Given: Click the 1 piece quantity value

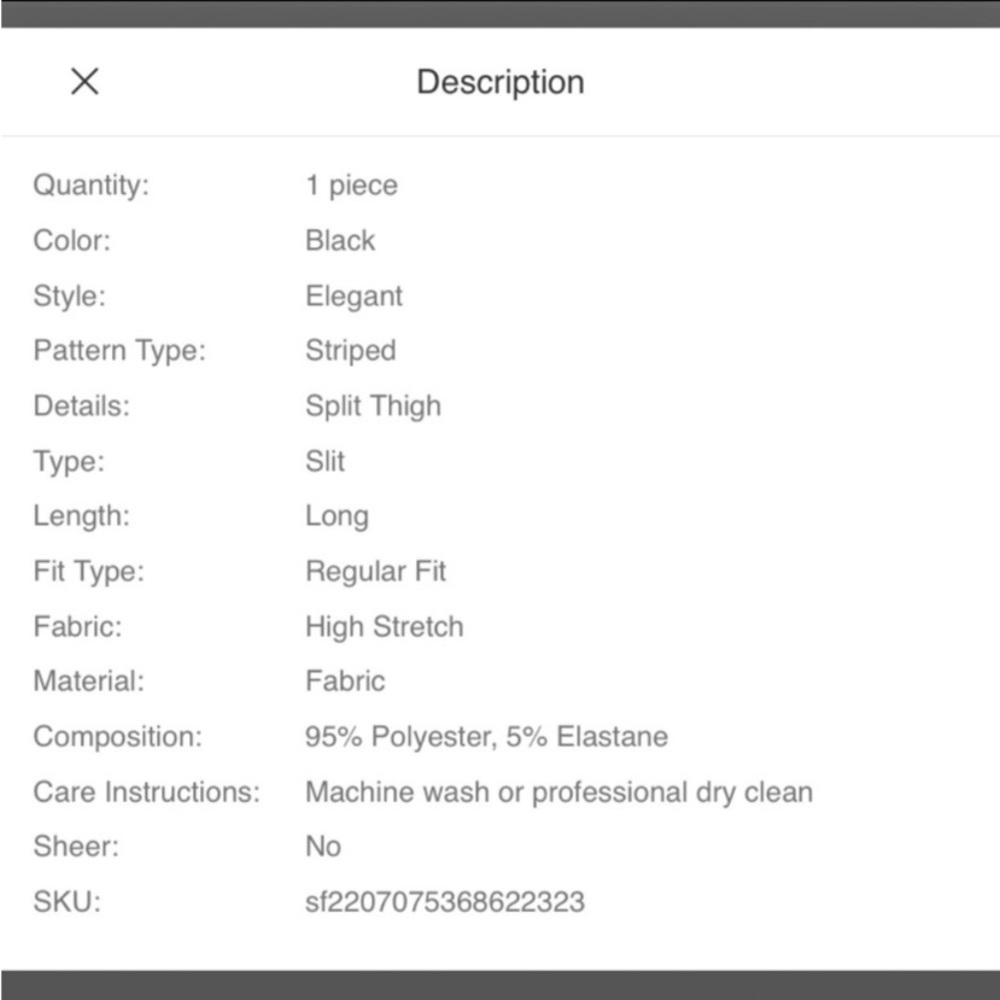Looking at the screenshot, I should pos(351,186).
